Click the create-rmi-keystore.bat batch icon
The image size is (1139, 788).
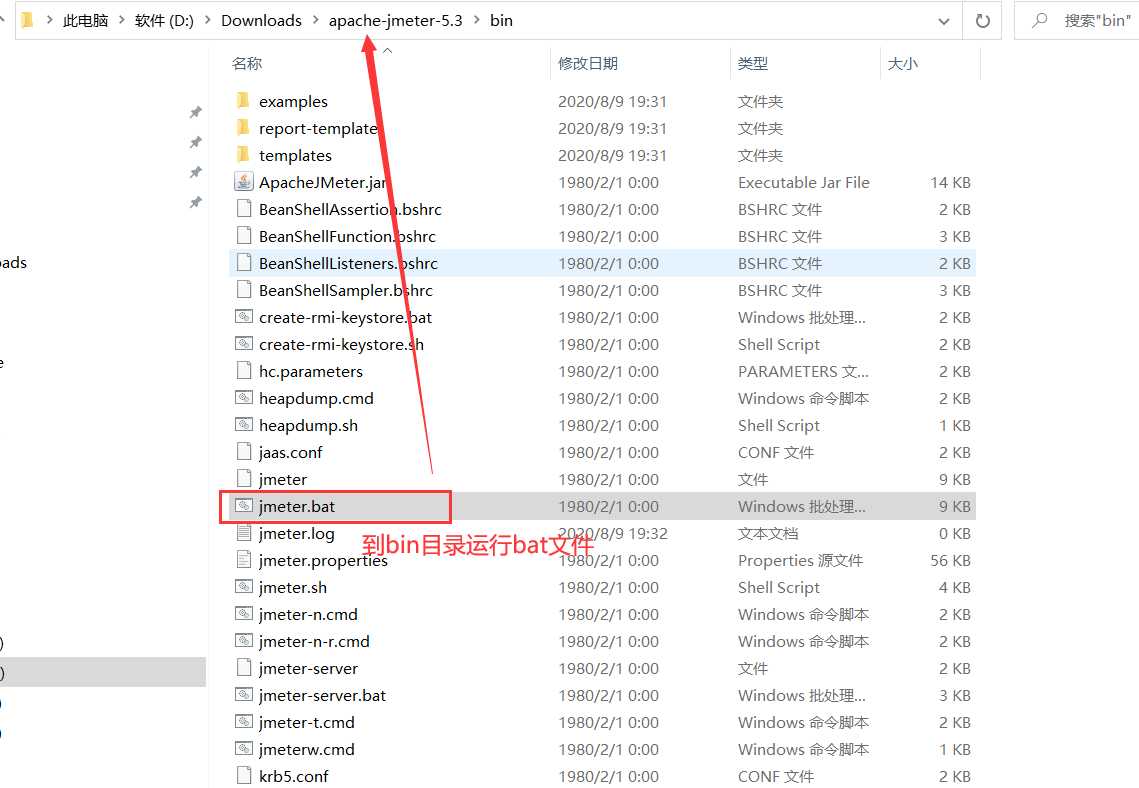243,317
